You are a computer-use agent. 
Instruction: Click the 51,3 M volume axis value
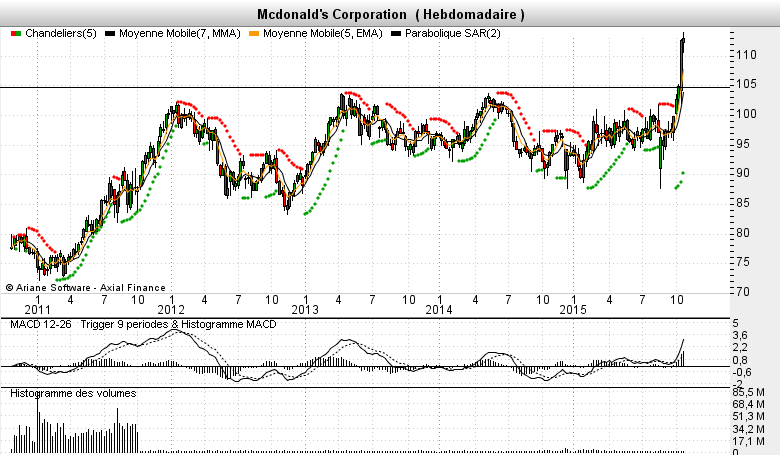pos(749,416)
